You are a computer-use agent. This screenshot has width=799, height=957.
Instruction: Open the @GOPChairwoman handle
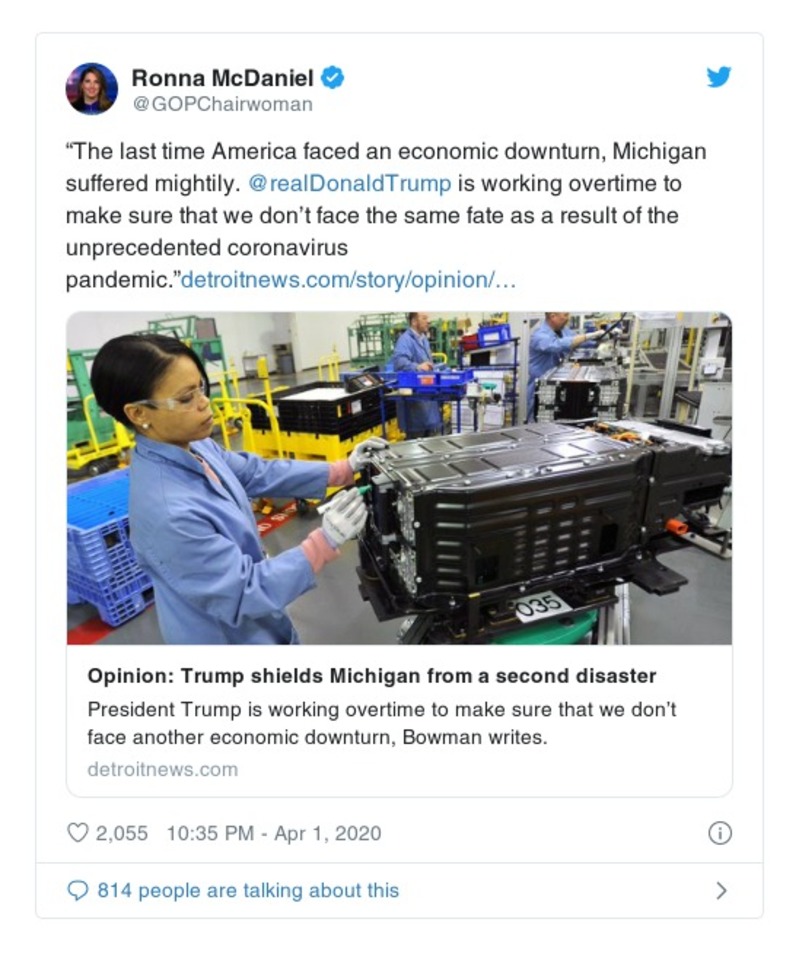click(222, 104)
